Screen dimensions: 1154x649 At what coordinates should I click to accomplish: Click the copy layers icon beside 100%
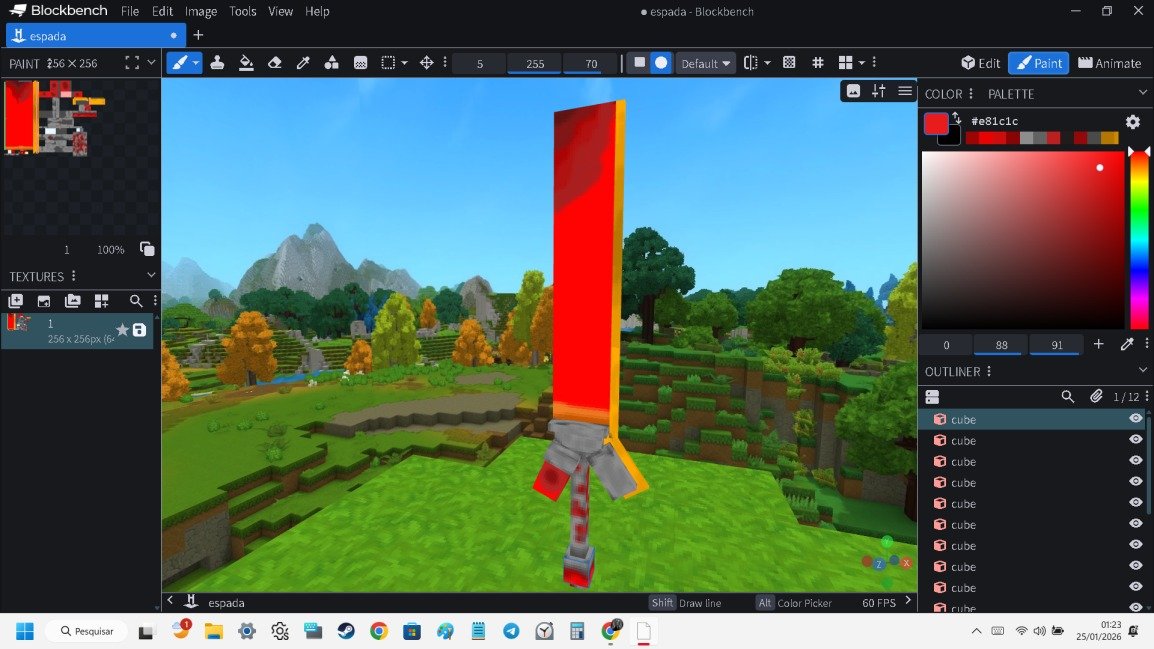coord(147,249)
